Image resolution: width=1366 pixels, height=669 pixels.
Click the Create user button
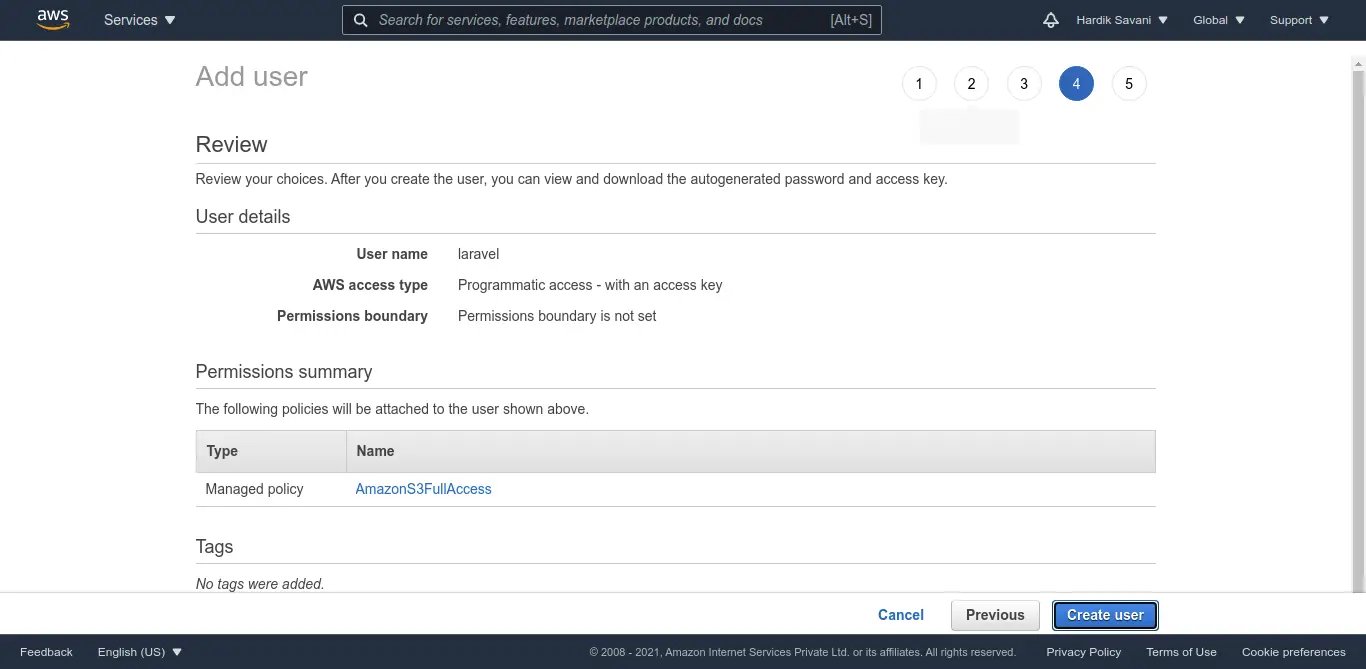[x=1105, y=615]
